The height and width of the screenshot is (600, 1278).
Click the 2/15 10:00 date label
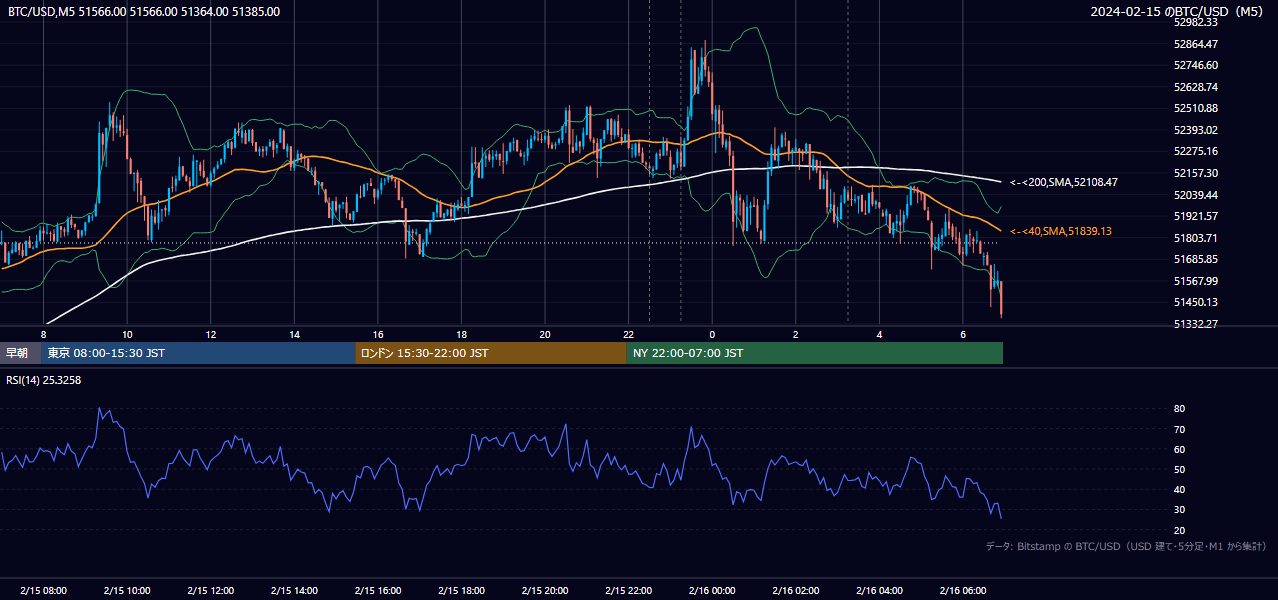pyautogui.click(x=127, y=590)
